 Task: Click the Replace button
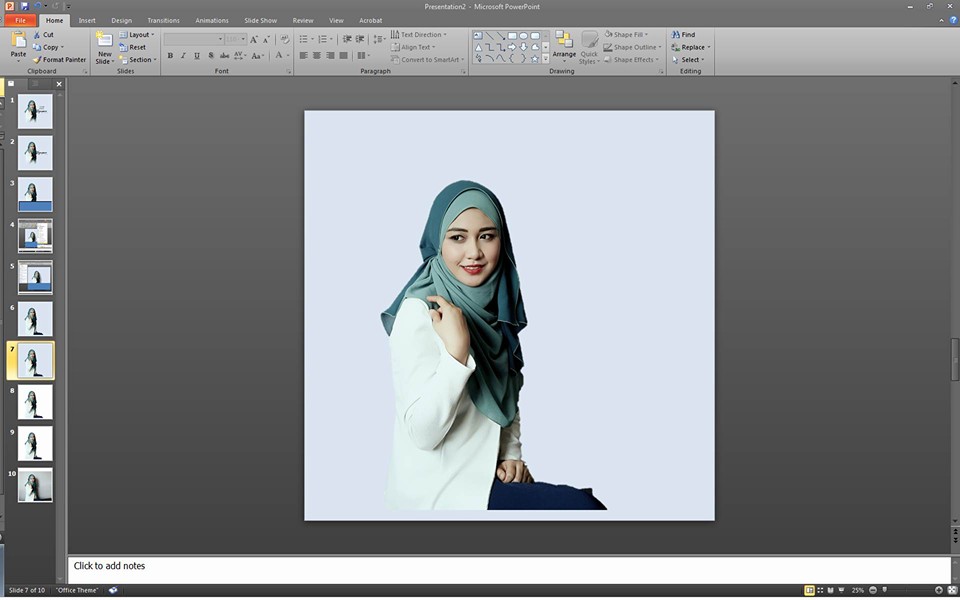[x=691, y=47]
